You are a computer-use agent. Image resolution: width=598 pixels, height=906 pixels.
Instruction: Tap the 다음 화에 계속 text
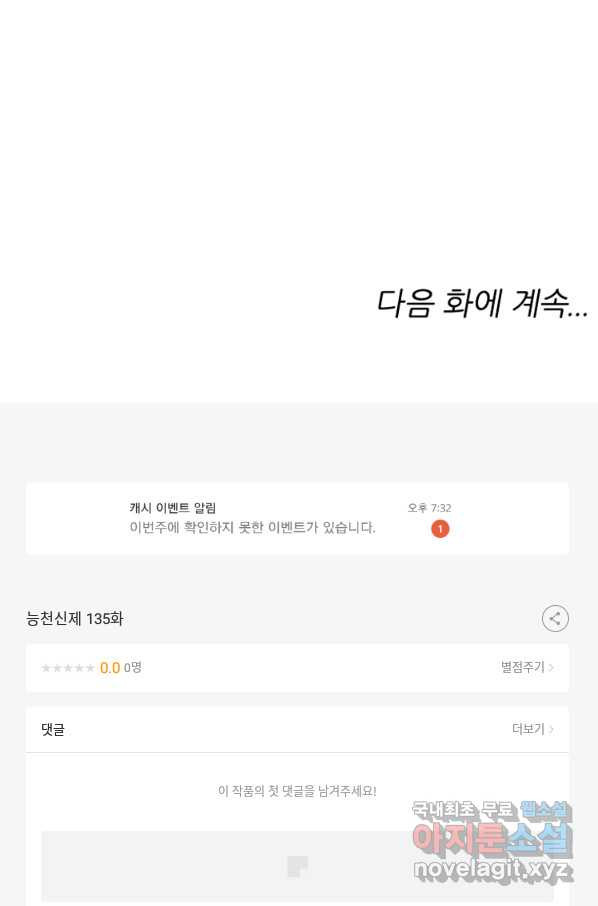pos(482,303)
